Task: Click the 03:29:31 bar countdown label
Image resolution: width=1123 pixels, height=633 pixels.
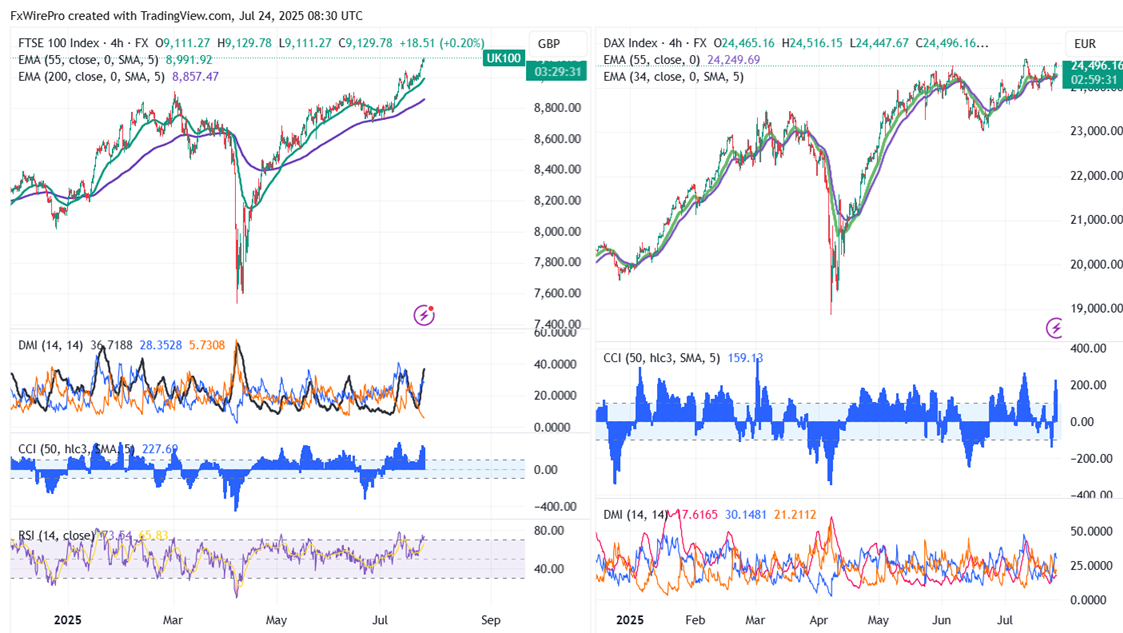Action: (x=556, y=72)
